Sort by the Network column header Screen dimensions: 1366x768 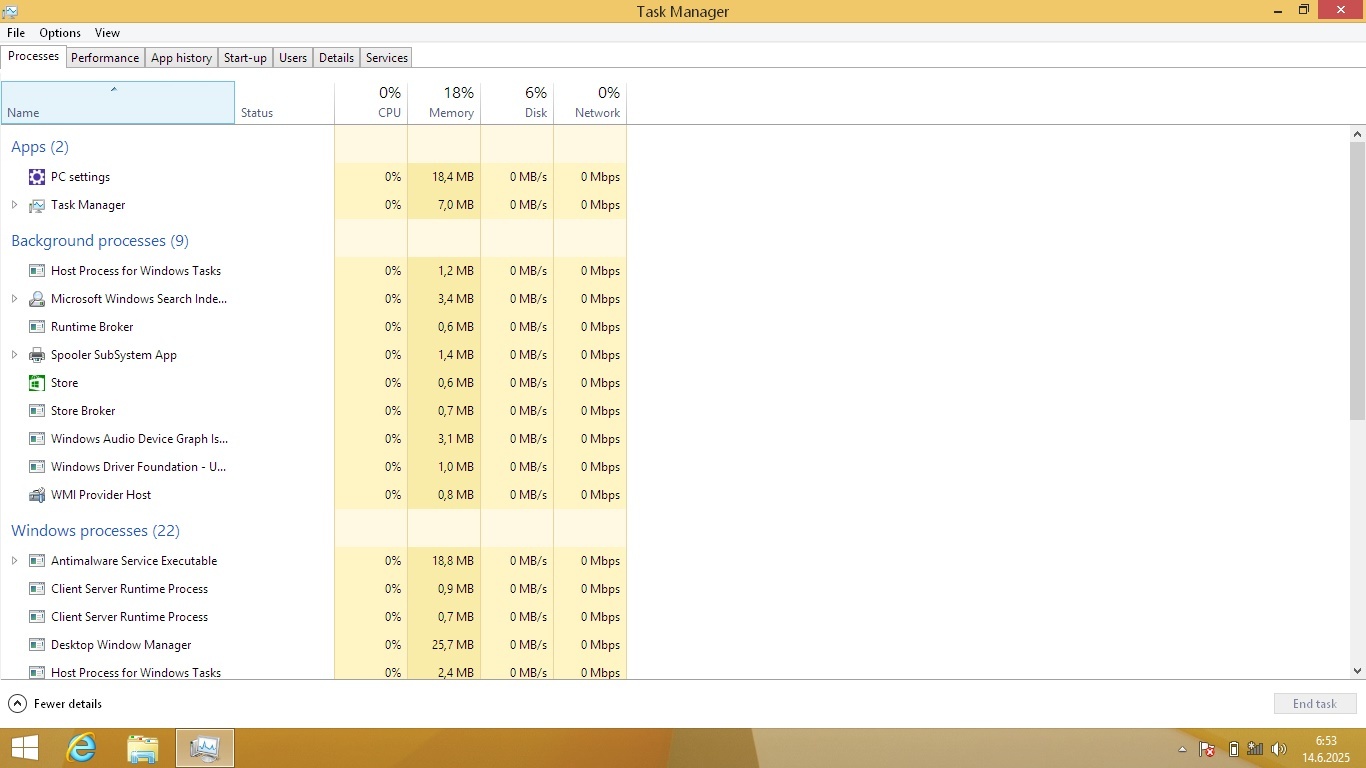coord(590,103)
